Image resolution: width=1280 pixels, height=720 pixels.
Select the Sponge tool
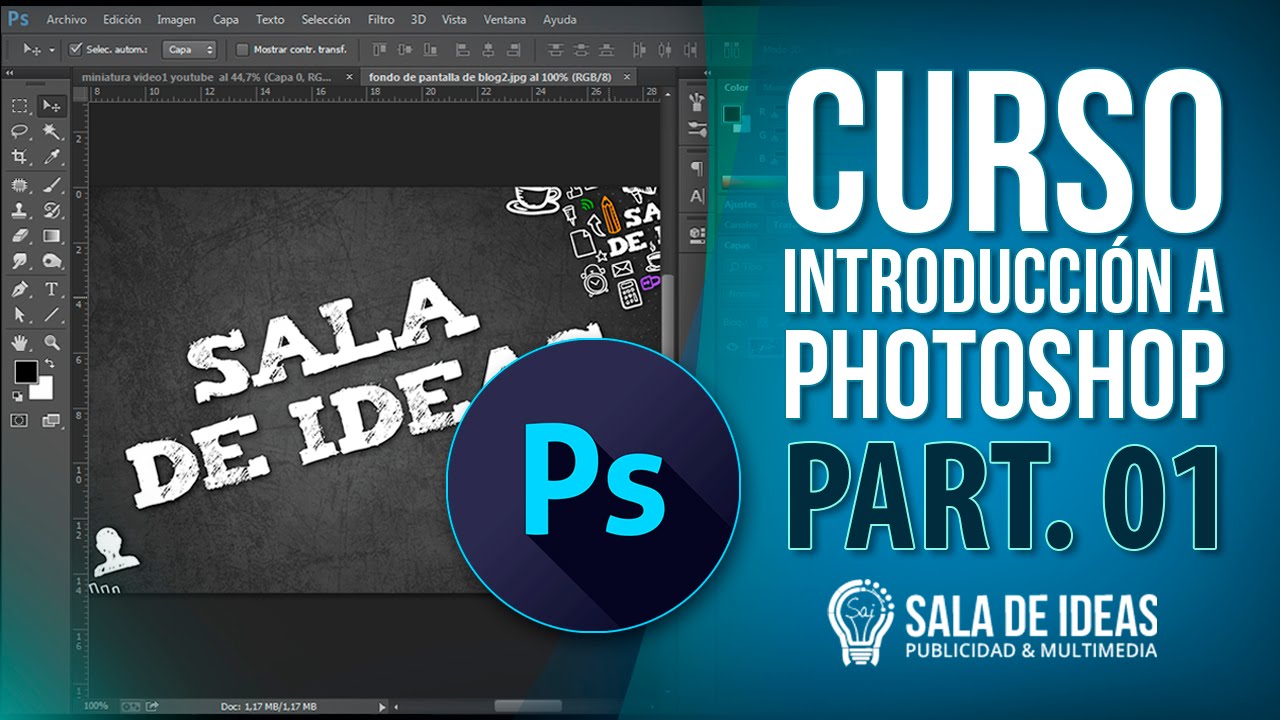[51, 261]
